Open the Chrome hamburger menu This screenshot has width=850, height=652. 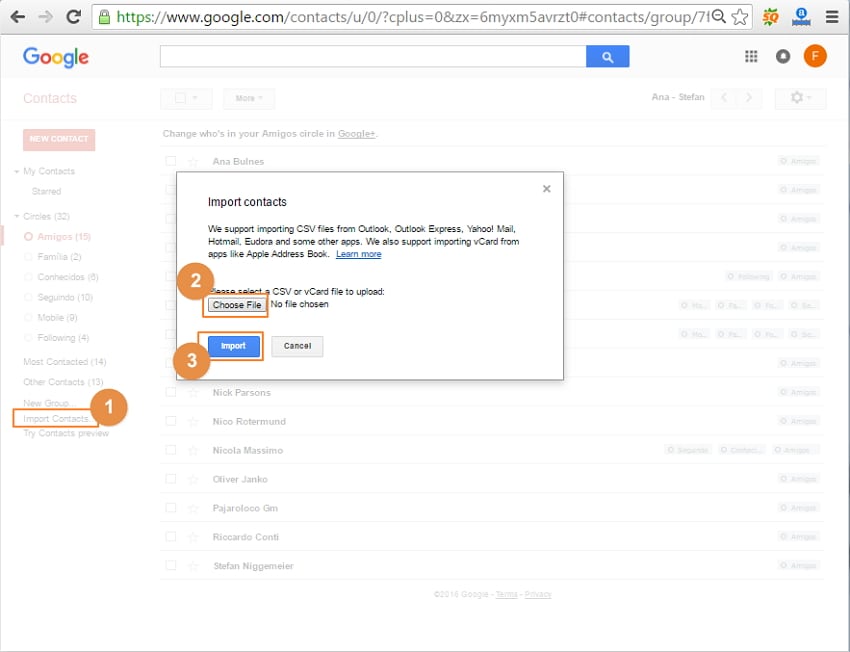[x=832, y=17]
